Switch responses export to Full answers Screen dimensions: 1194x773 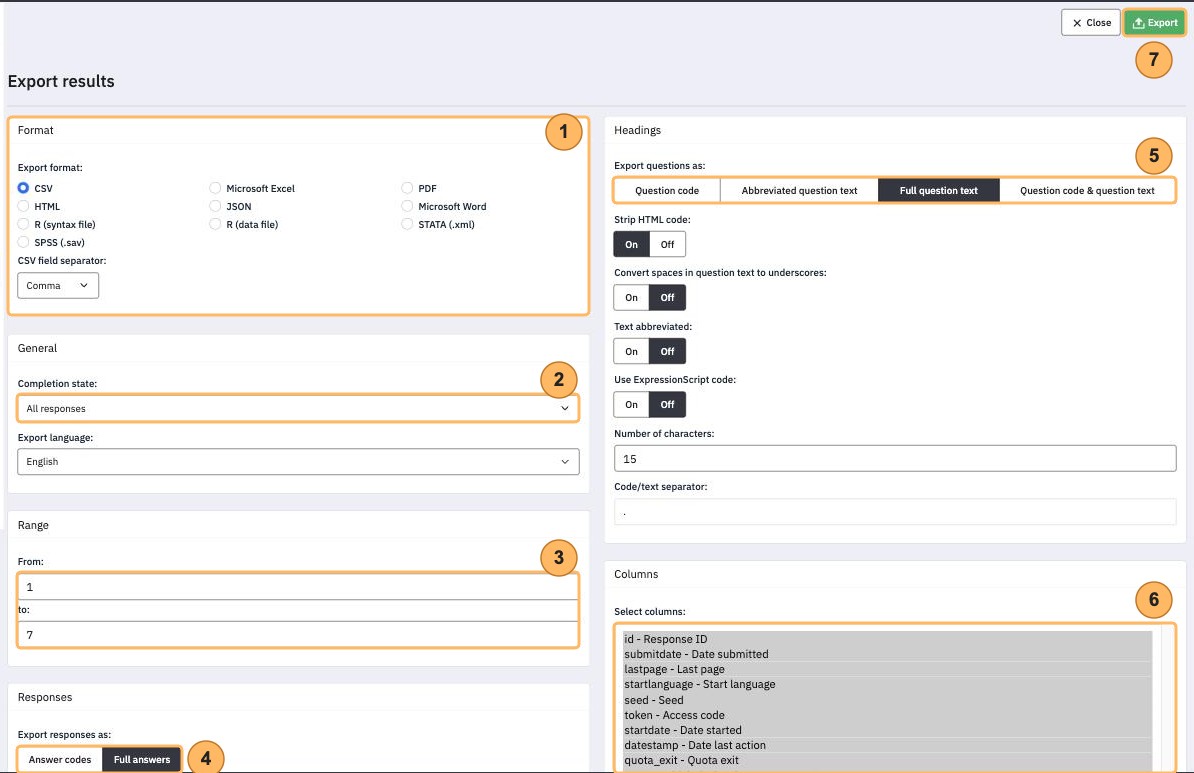[142, 759]
